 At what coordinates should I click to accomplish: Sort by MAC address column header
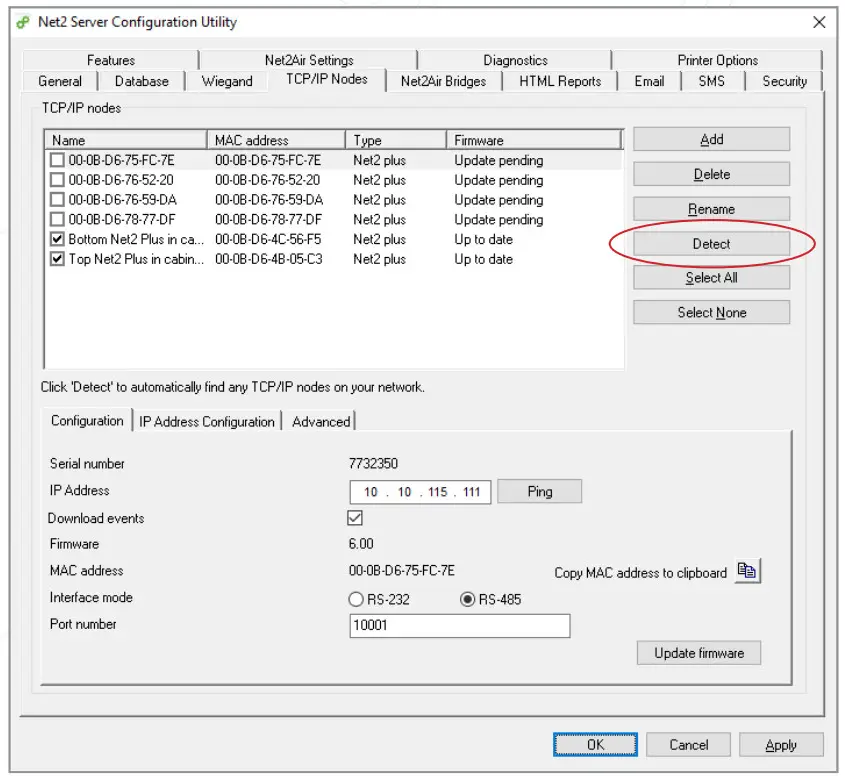click(276, 140)
